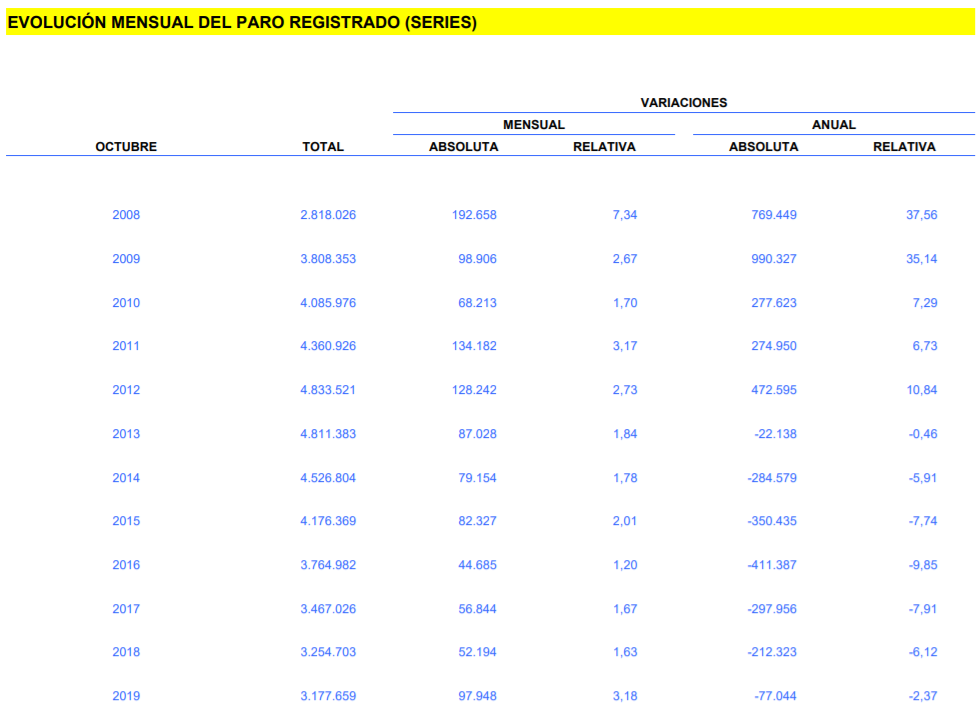Image resolution: width=980 pixels, height=709 pixels.
Task: Select the annual absolute value 472.595
Action: coord(774,390)
